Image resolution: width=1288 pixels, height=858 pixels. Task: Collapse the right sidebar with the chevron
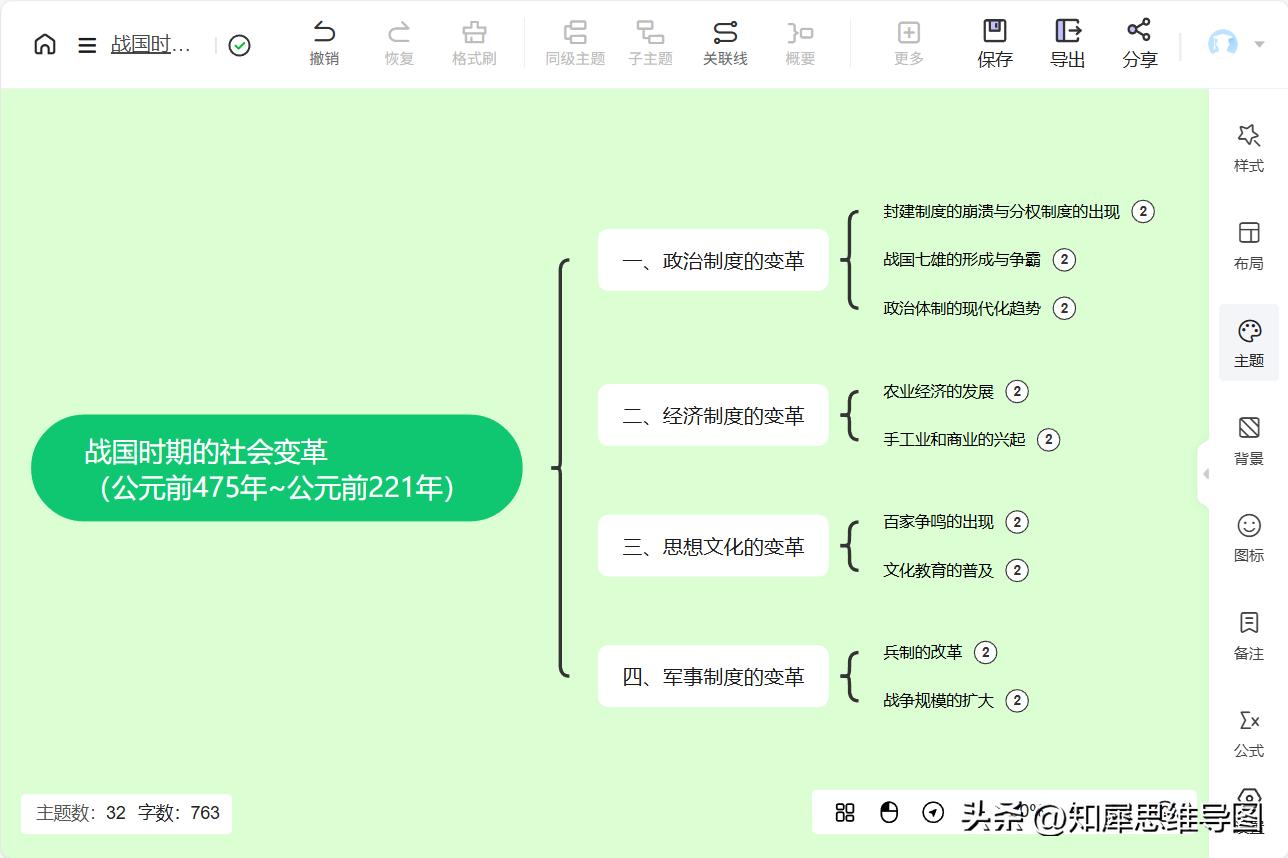pyautogui.click(x=1207, y=475)
